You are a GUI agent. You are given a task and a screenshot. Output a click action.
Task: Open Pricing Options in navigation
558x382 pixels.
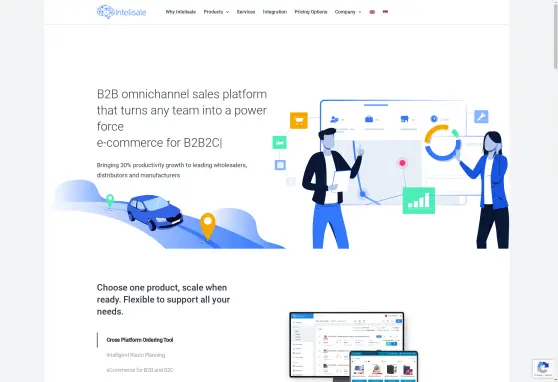click(x=311, y=12)
